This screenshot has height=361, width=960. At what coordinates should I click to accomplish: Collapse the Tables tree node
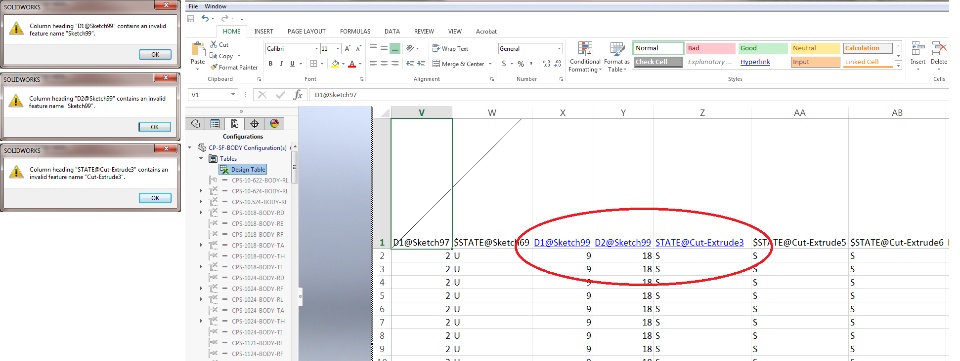tap(201, 158)
